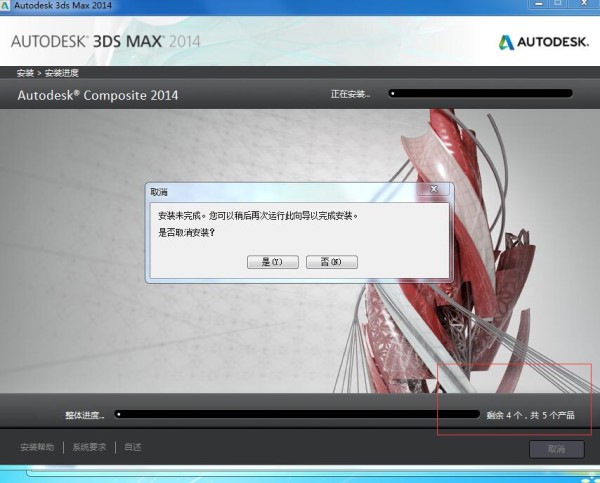Click the 是否取消安装? dialog message

(187, 232)
